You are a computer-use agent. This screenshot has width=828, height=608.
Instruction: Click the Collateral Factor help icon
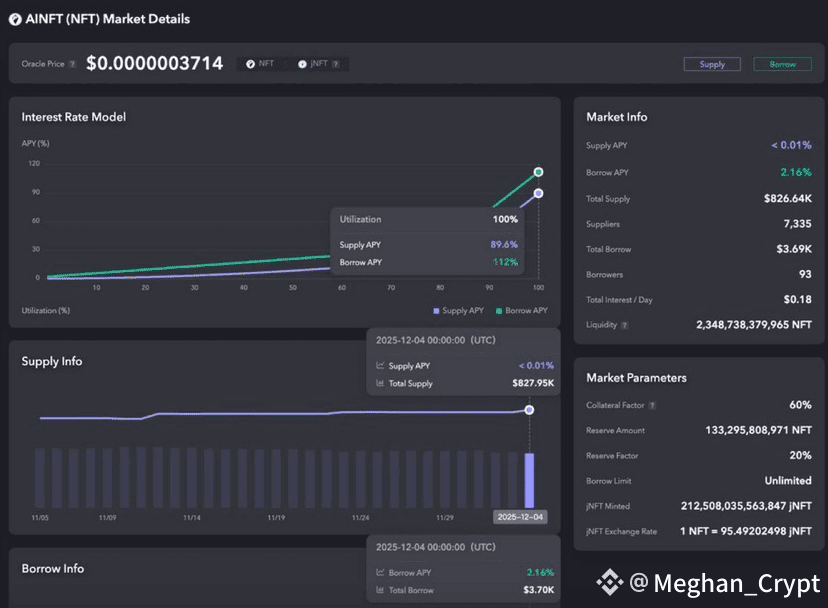[x=653, y=406]
